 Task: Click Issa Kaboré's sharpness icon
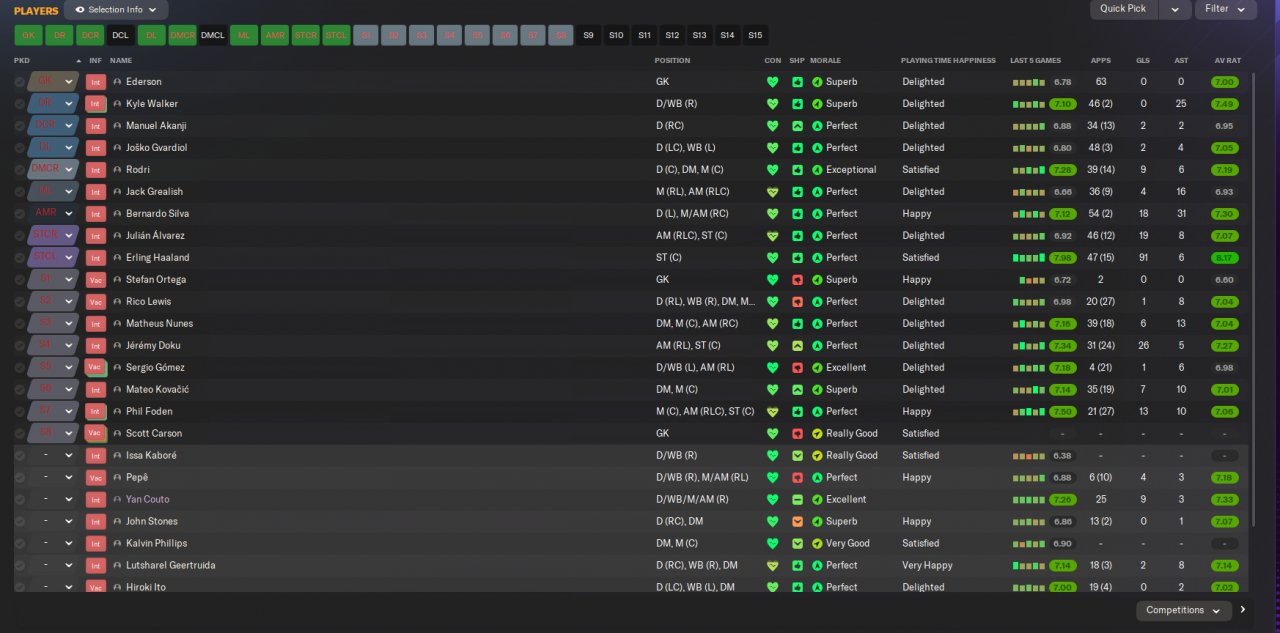tap(797, 456)
